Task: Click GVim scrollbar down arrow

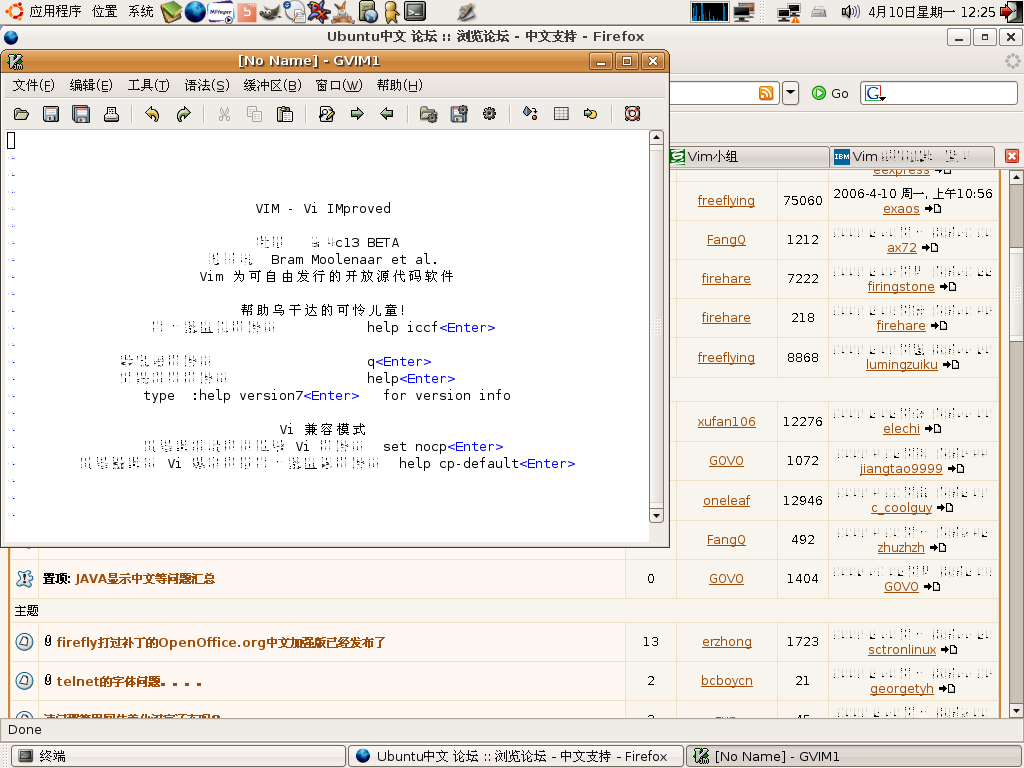Action: [656, 515]
